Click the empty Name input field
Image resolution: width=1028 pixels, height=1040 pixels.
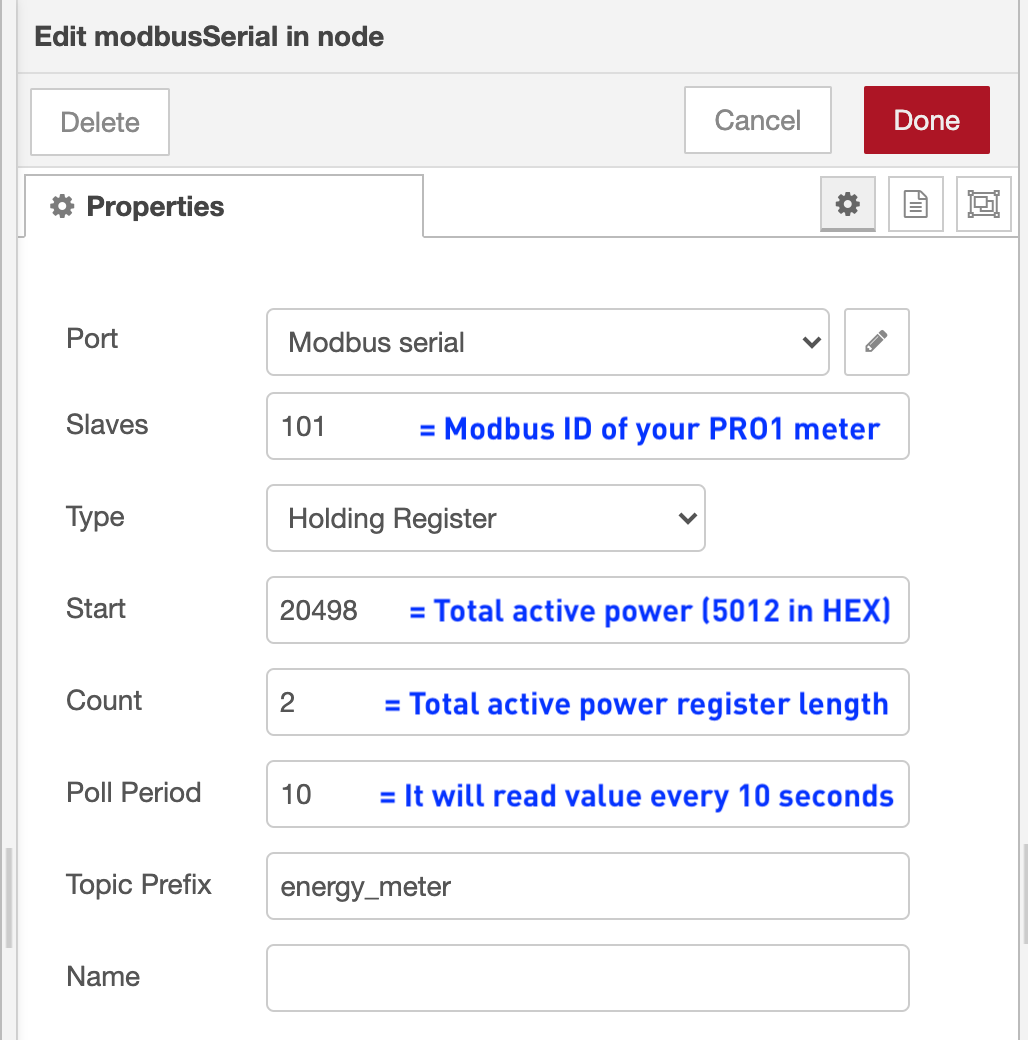[x=587, y=978]
